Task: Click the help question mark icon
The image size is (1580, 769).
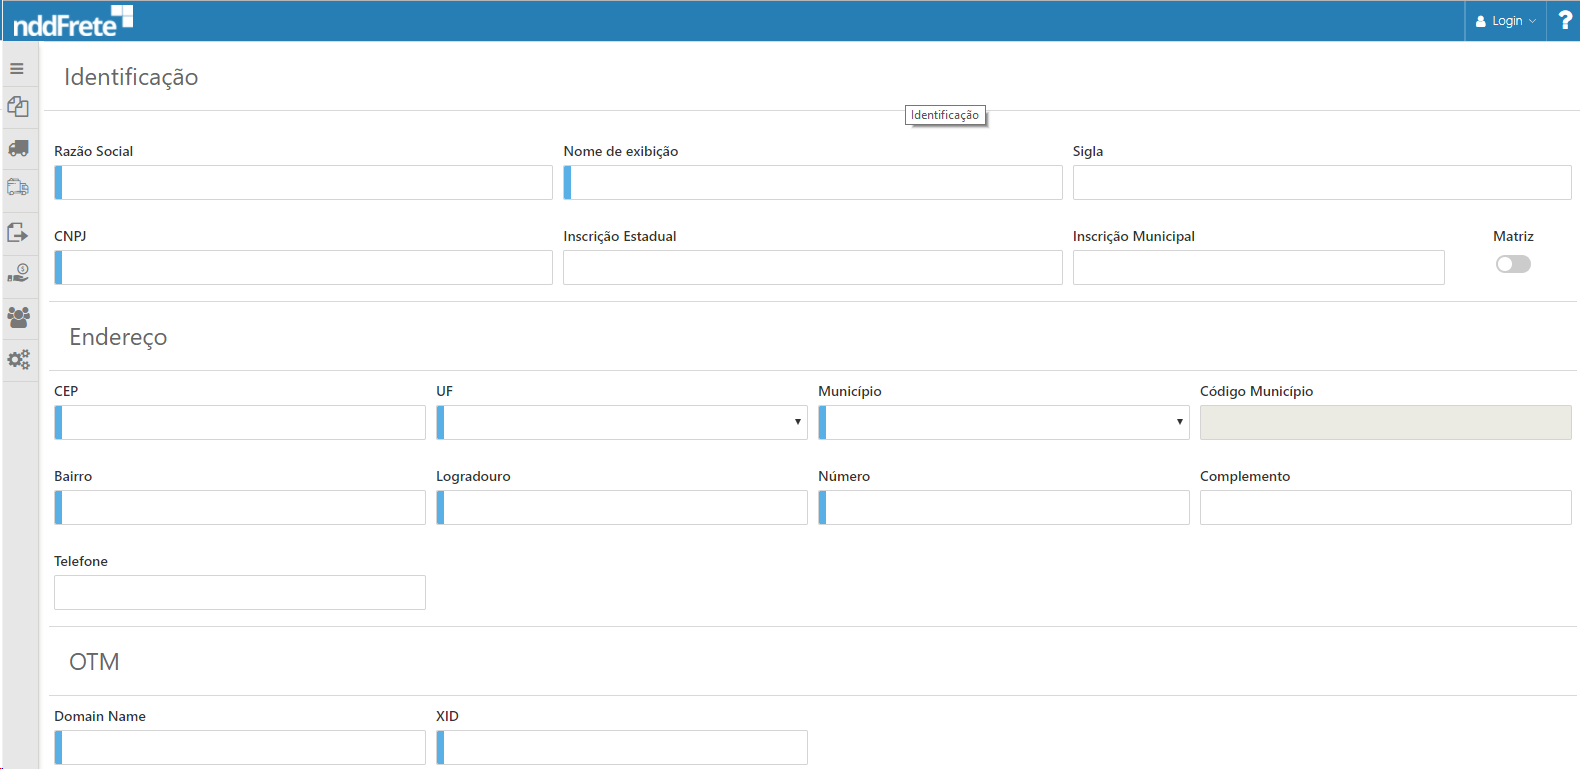Action: [1564, 20]
